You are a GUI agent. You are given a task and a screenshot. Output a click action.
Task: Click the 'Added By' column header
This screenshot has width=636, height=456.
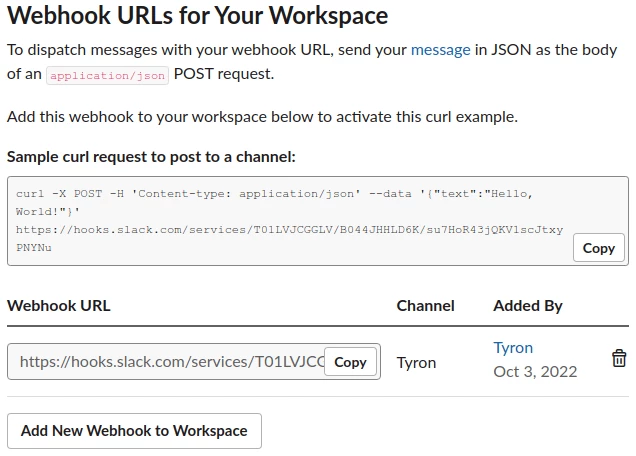coord(528,306)
